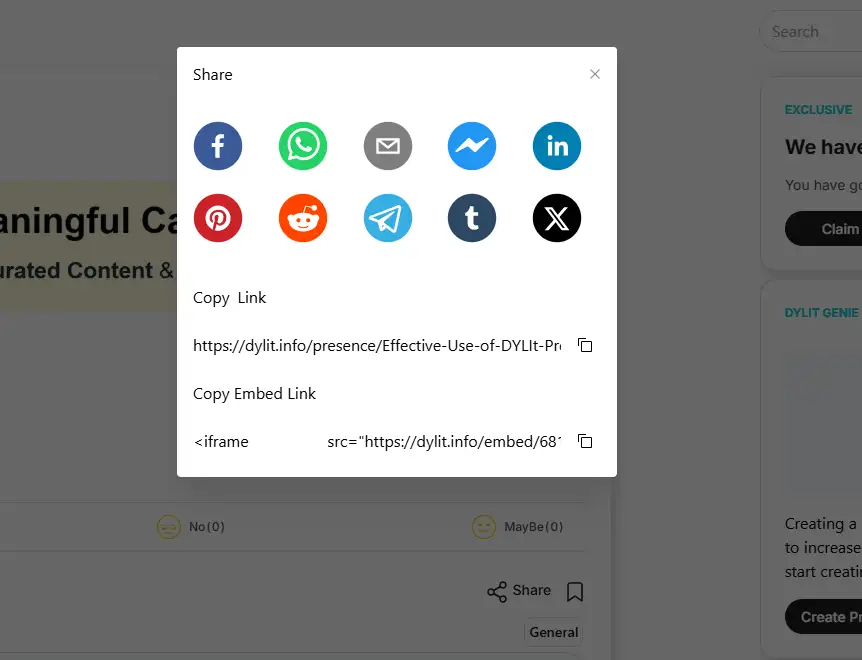862x660 pixels.
Task: Select the MayBe reaction
Action: tap(517, 527)
